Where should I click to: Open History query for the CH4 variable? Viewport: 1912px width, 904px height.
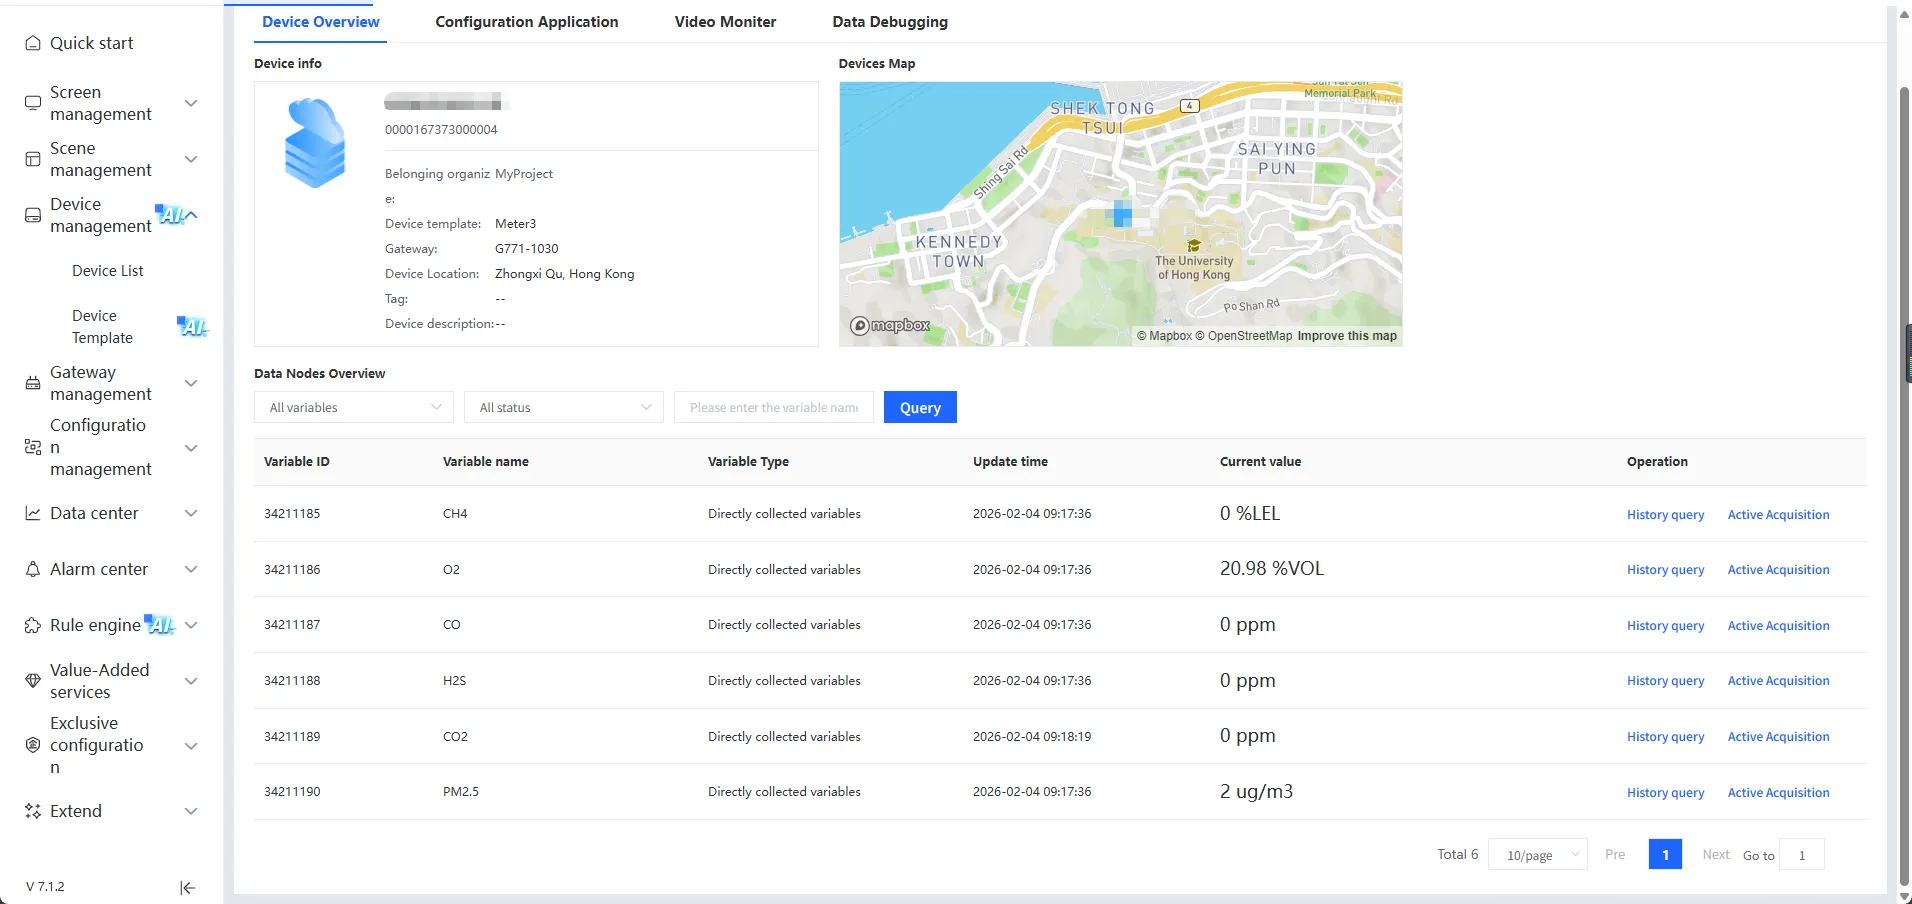pos(1665,515)
